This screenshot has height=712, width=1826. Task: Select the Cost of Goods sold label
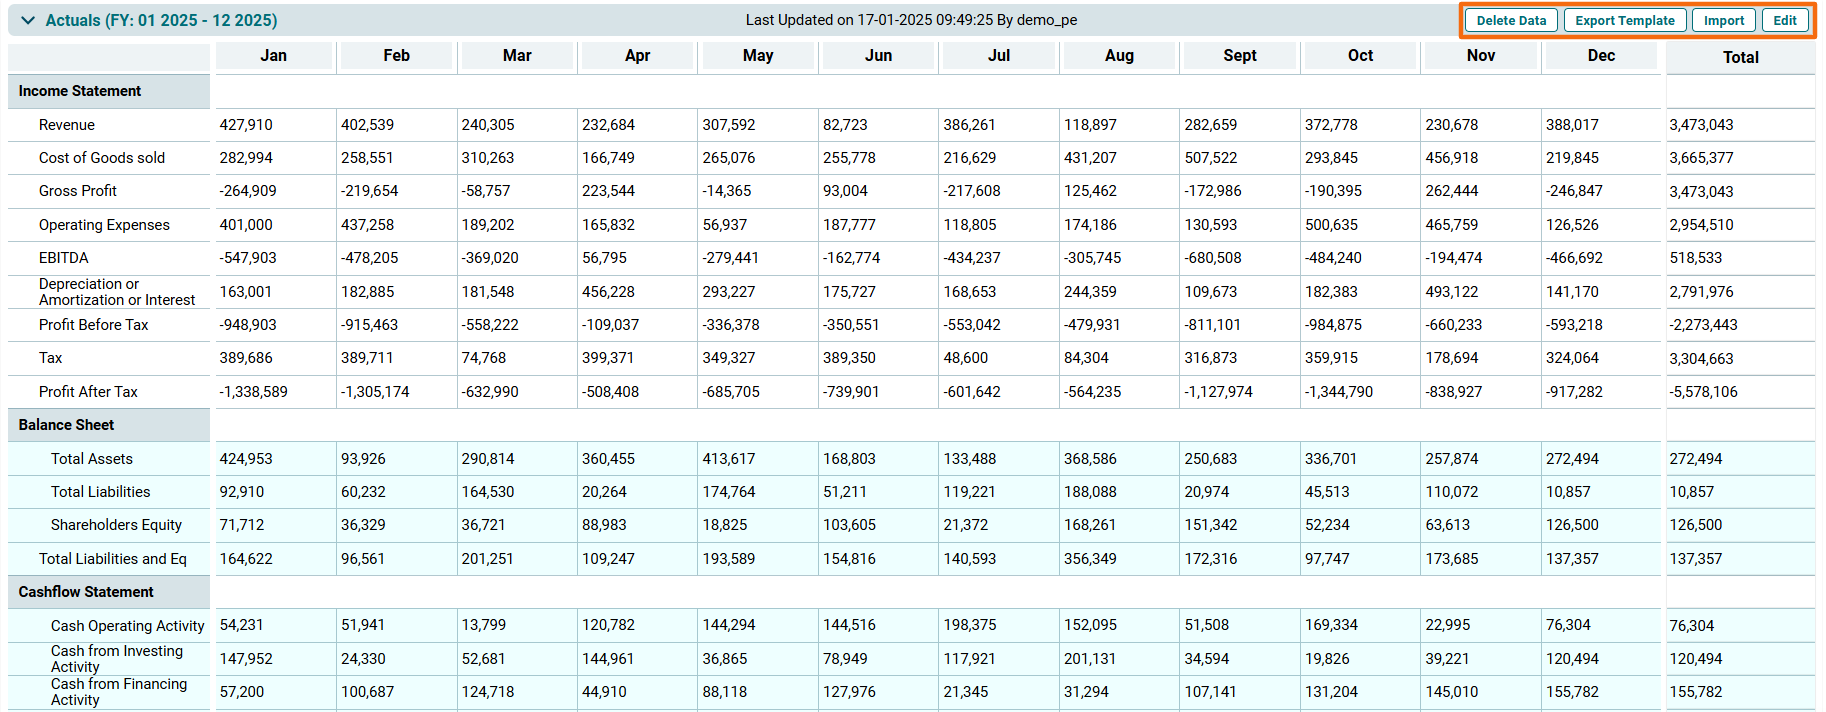102,158
